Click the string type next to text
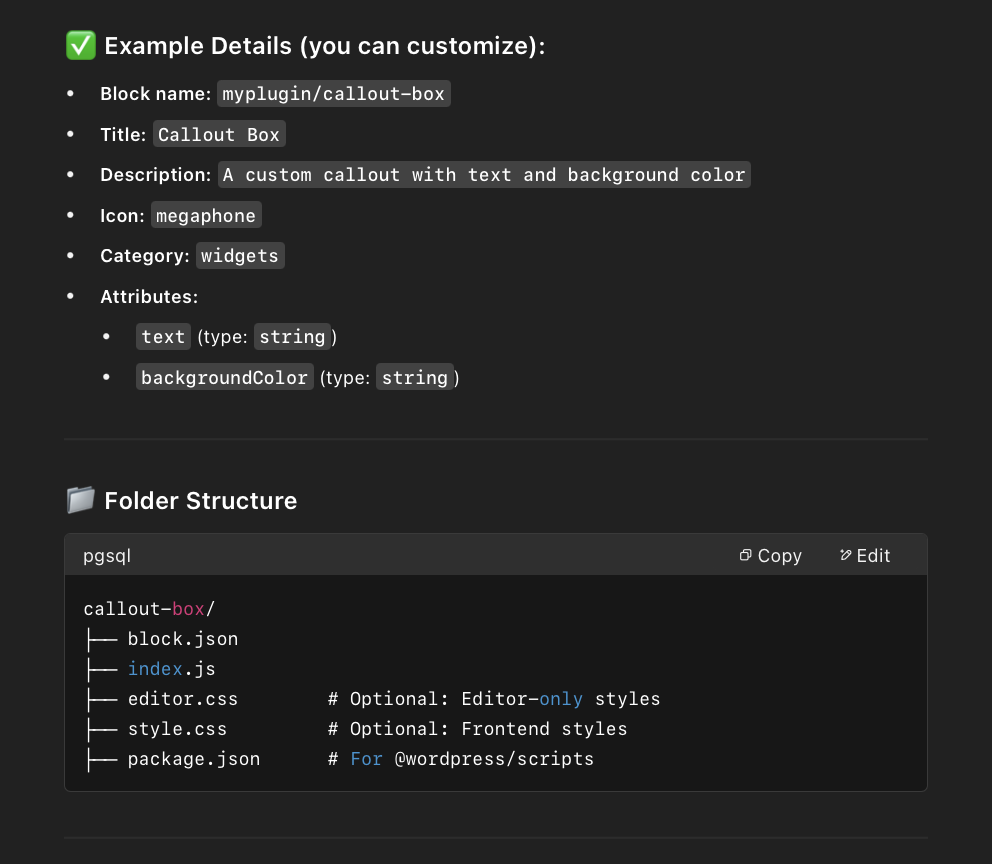This screenshot has width=992, height=864. (x=292, y=336)
